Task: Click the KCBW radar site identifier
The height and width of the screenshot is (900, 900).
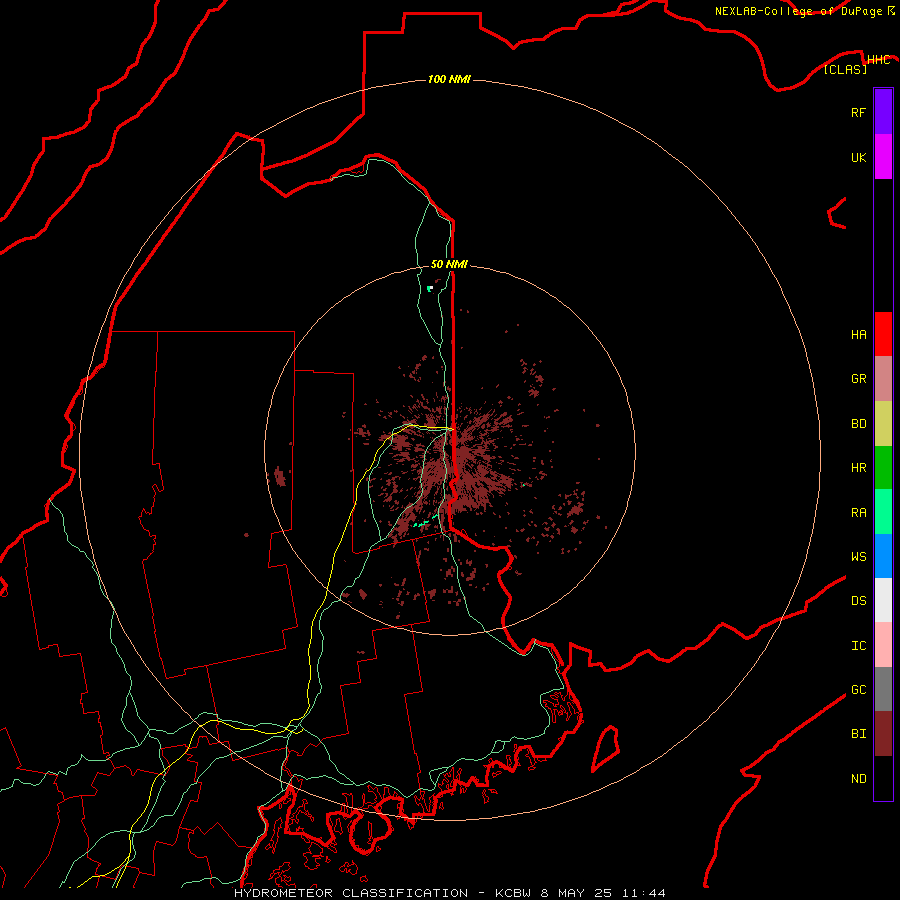Action: 514,893
